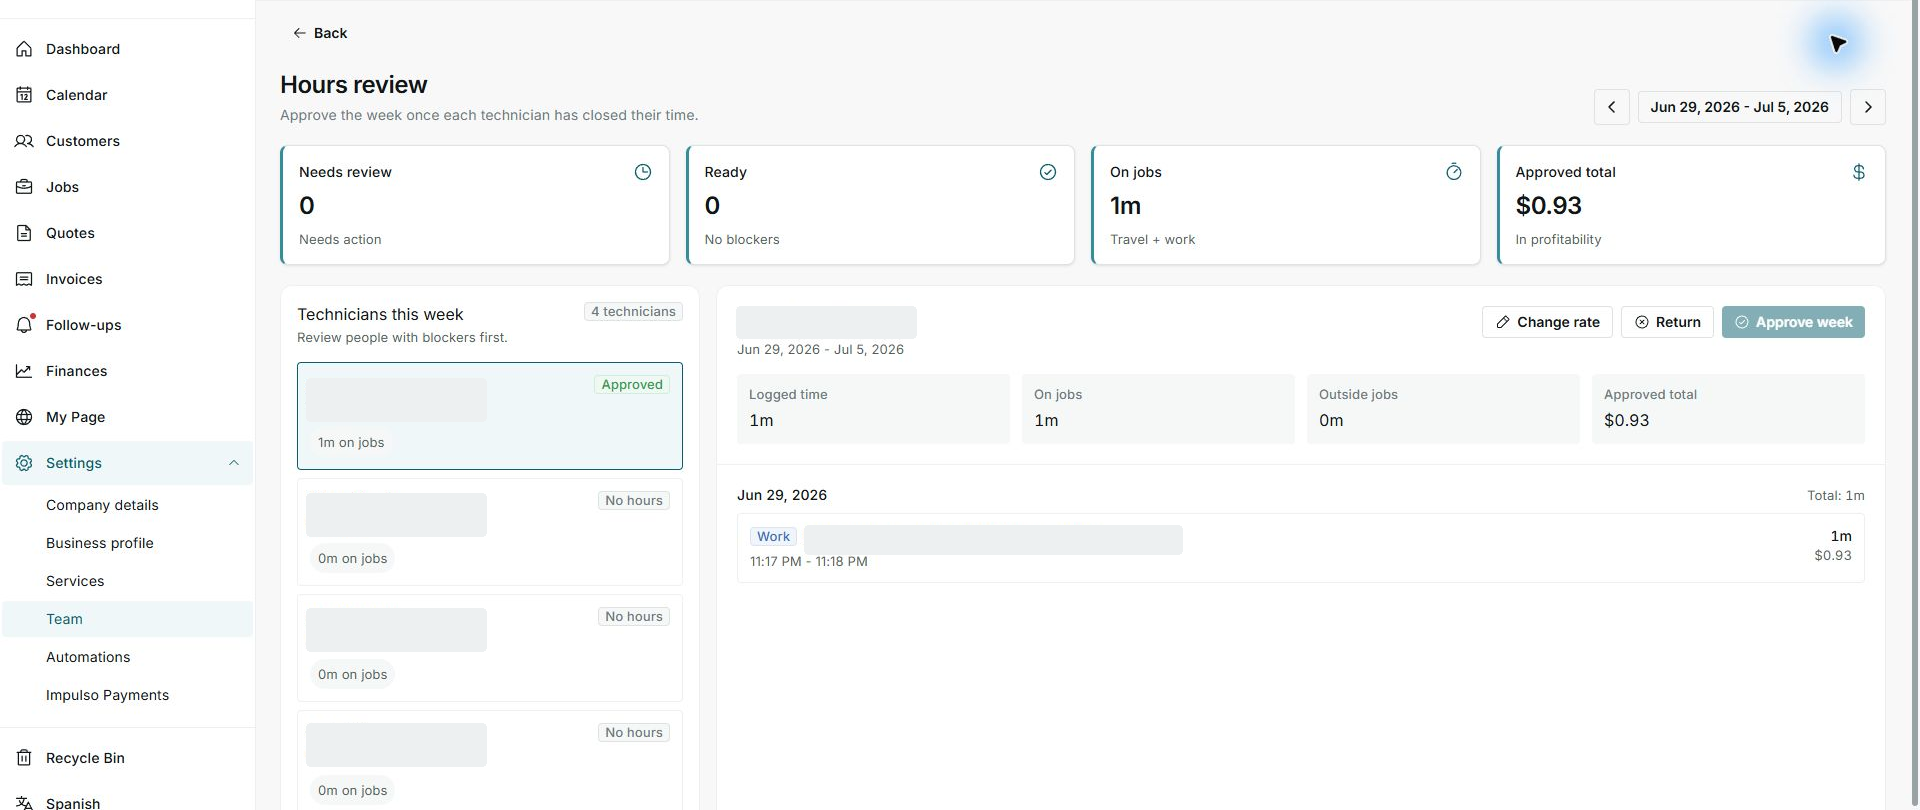
Task: Select the Approved technician card
Action: click(490, 416)
